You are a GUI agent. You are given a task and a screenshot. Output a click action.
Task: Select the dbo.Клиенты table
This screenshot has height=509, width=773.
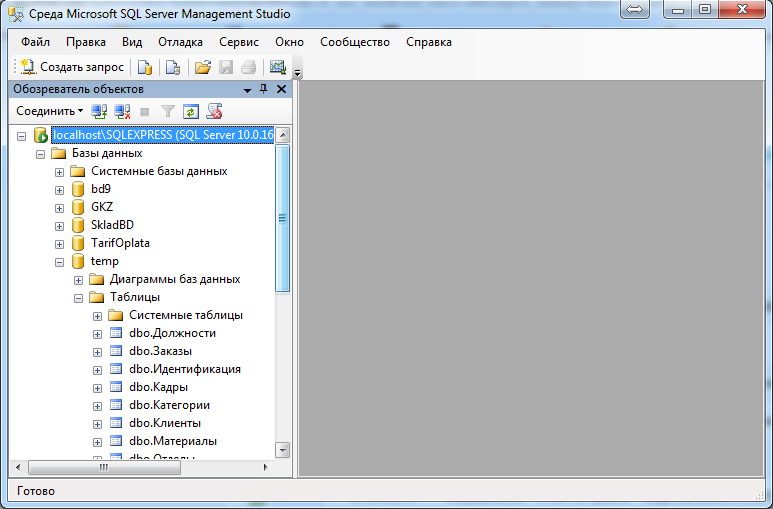click(x=165, y=423)
